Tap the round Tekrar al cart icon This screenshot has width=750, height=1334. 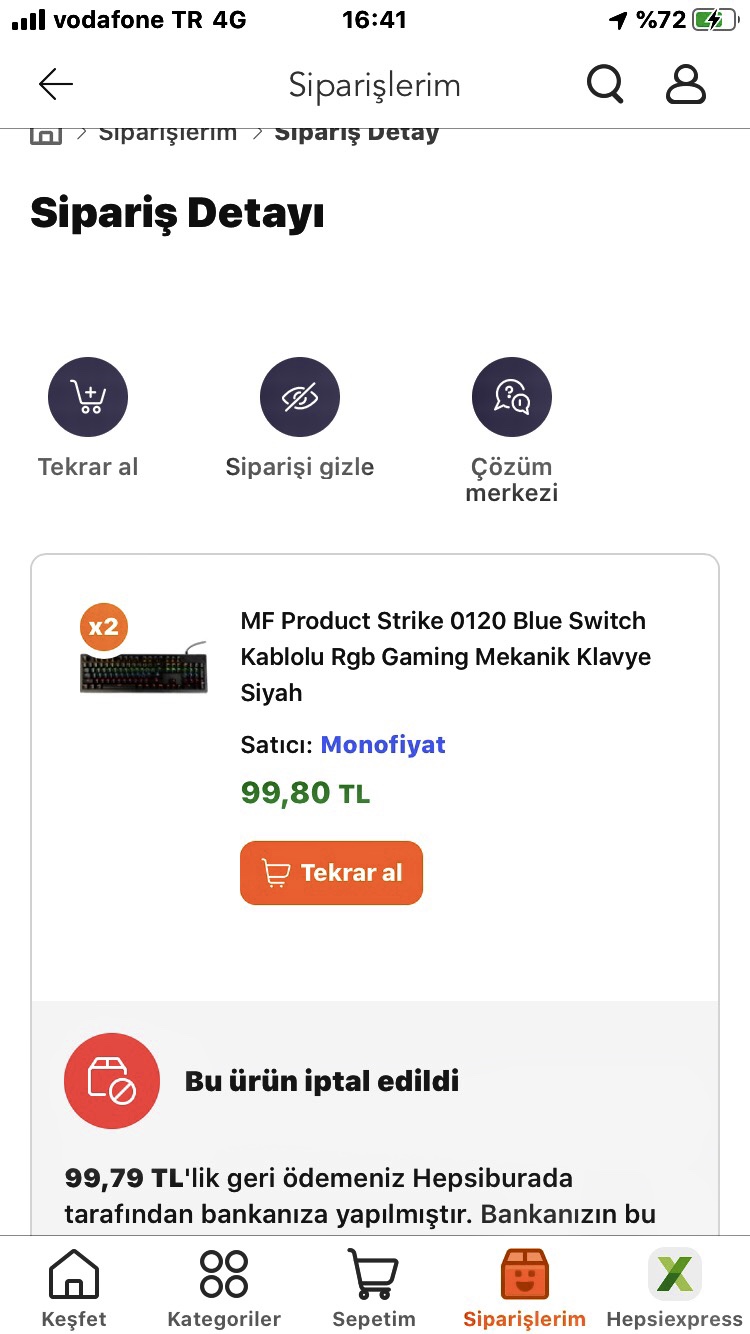click(x=88, y=398)
